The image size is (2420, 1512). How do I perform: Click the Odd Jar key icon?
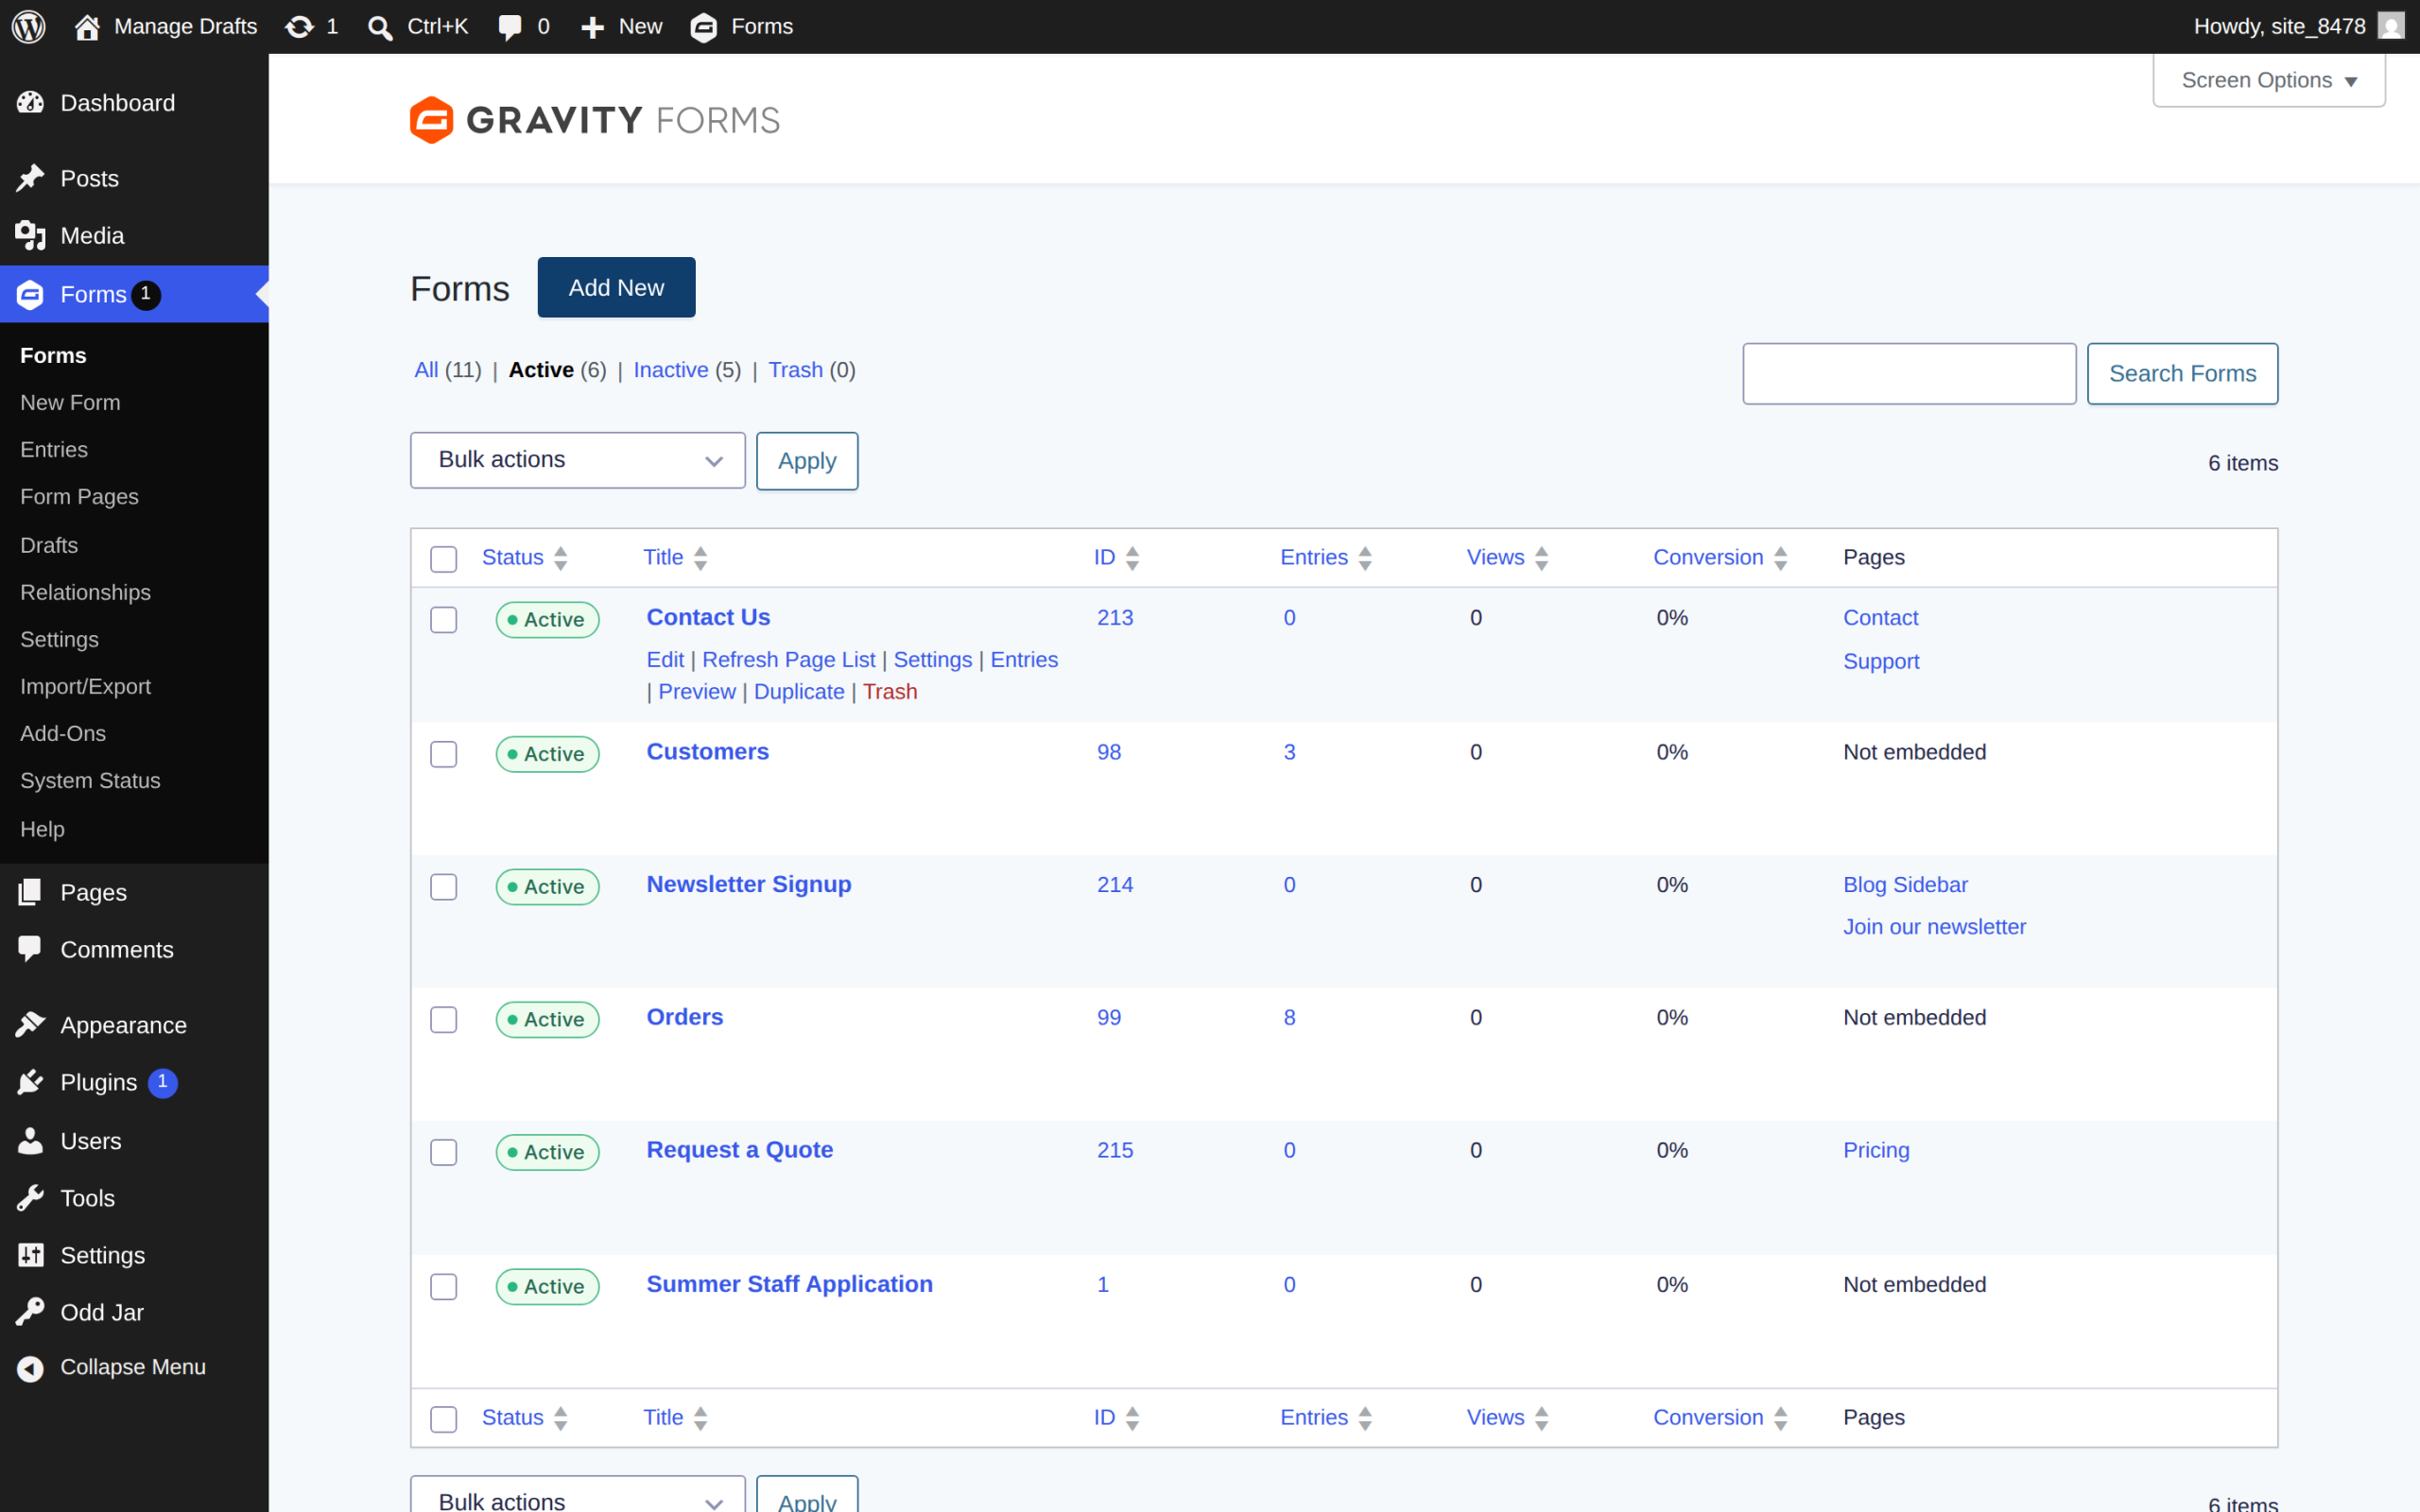click(x=31, y=1312)
